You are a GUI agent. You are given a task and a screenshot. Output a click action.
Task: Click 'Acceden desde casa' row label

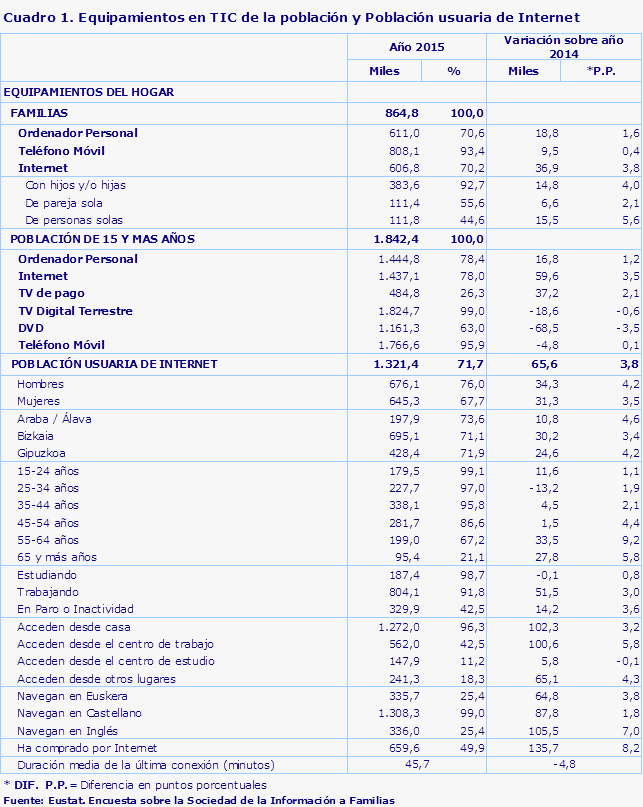(74, 627)
